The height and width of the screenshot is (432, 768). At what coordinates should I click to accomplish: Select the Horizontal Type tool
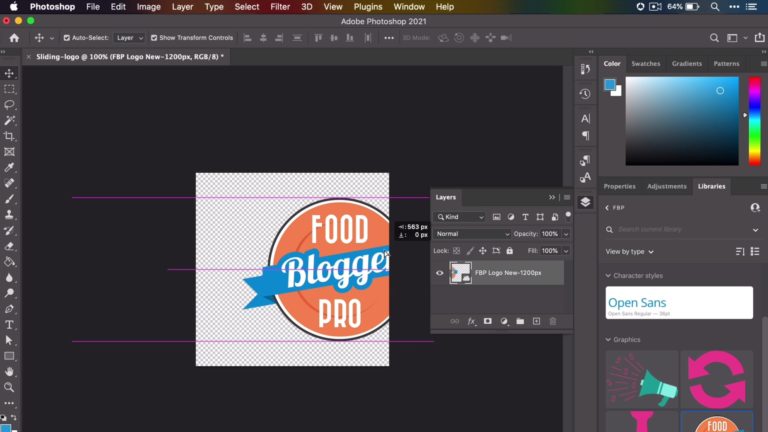click(x=9, y=325)
